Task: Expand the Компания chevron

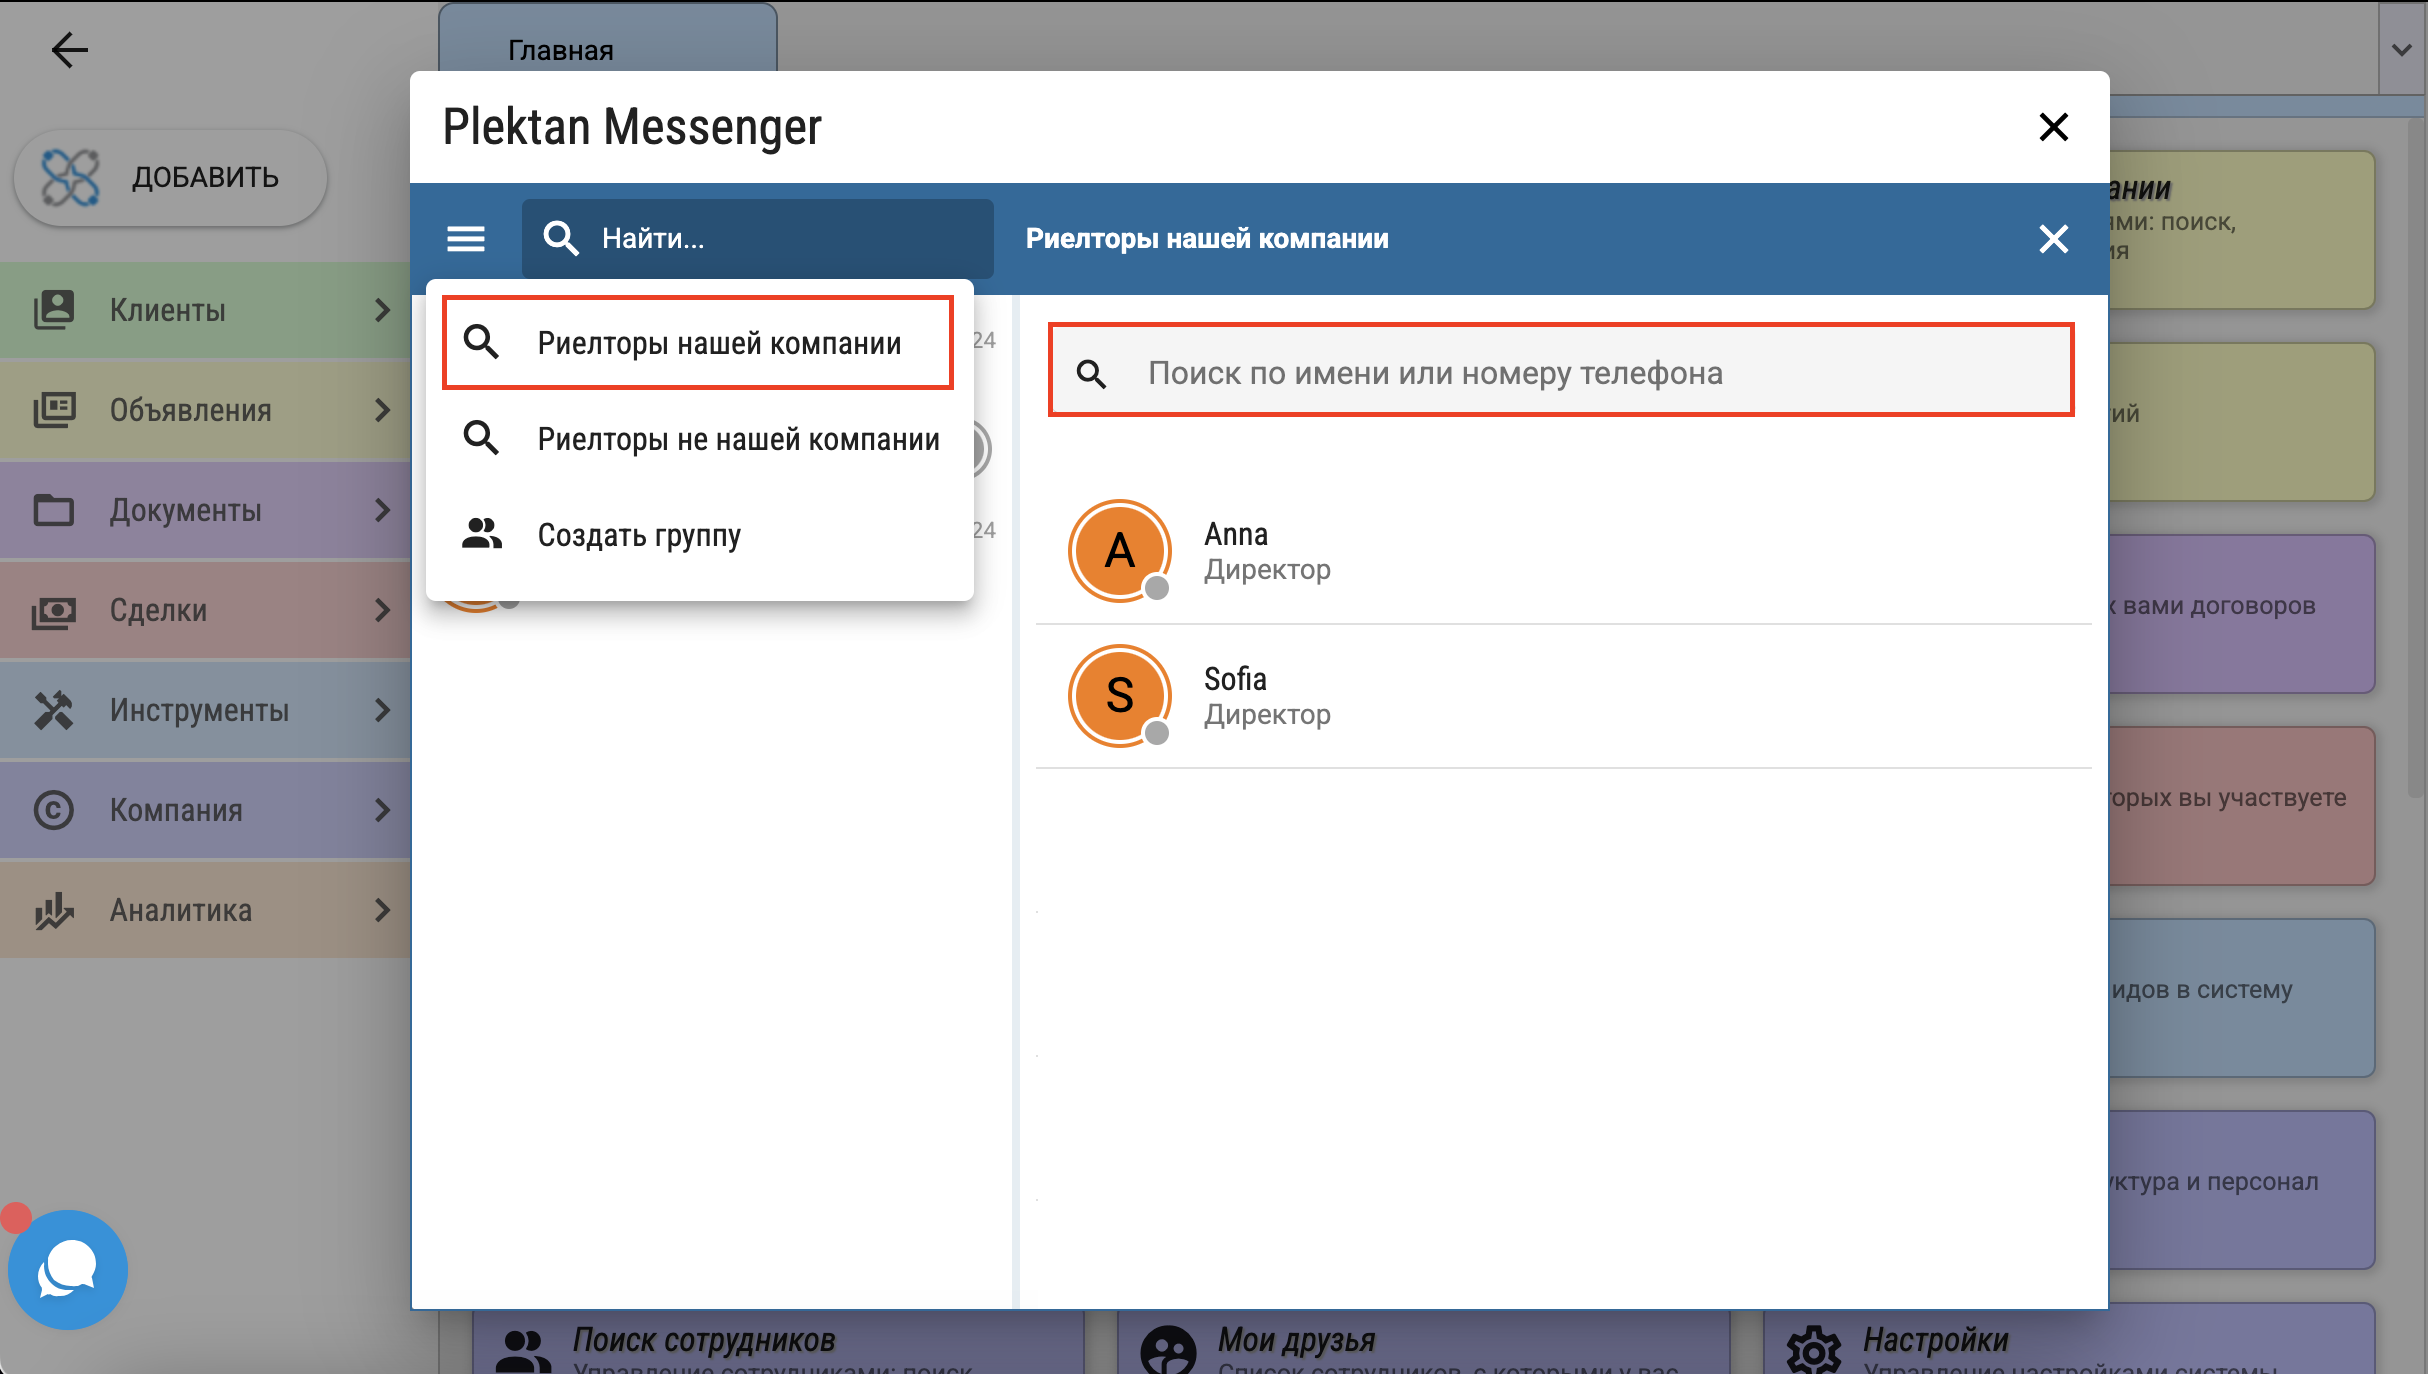Action: point(382,810)
